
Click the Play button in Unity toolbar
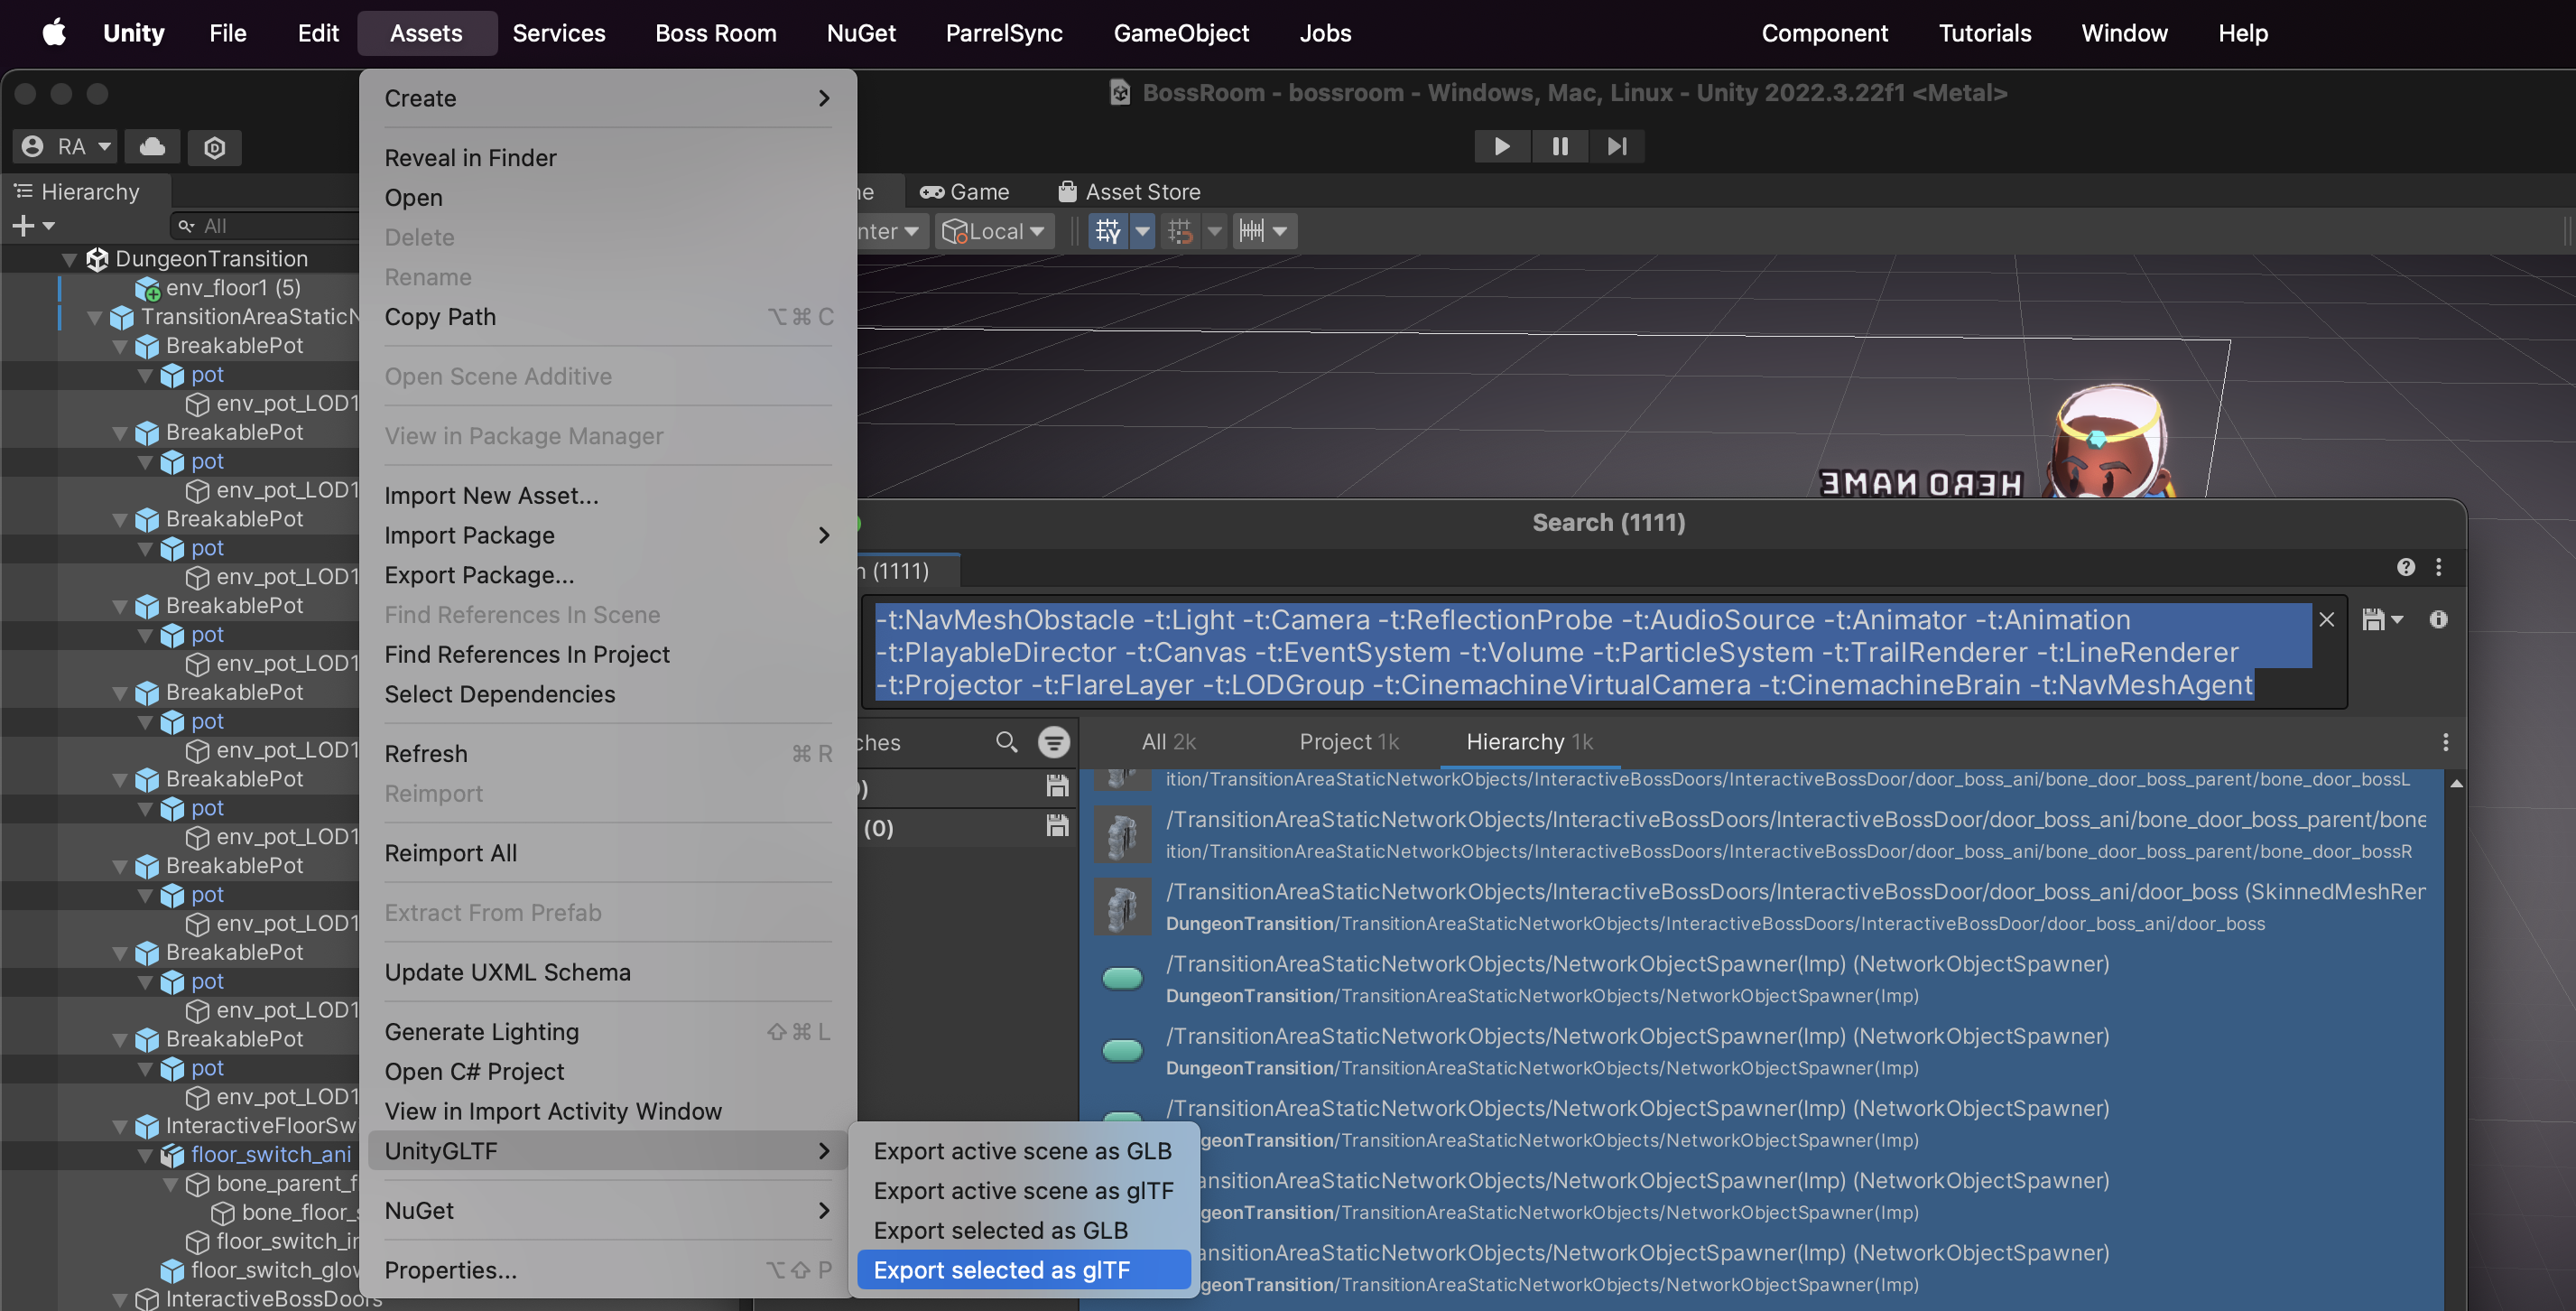[x=1501, y=147]
